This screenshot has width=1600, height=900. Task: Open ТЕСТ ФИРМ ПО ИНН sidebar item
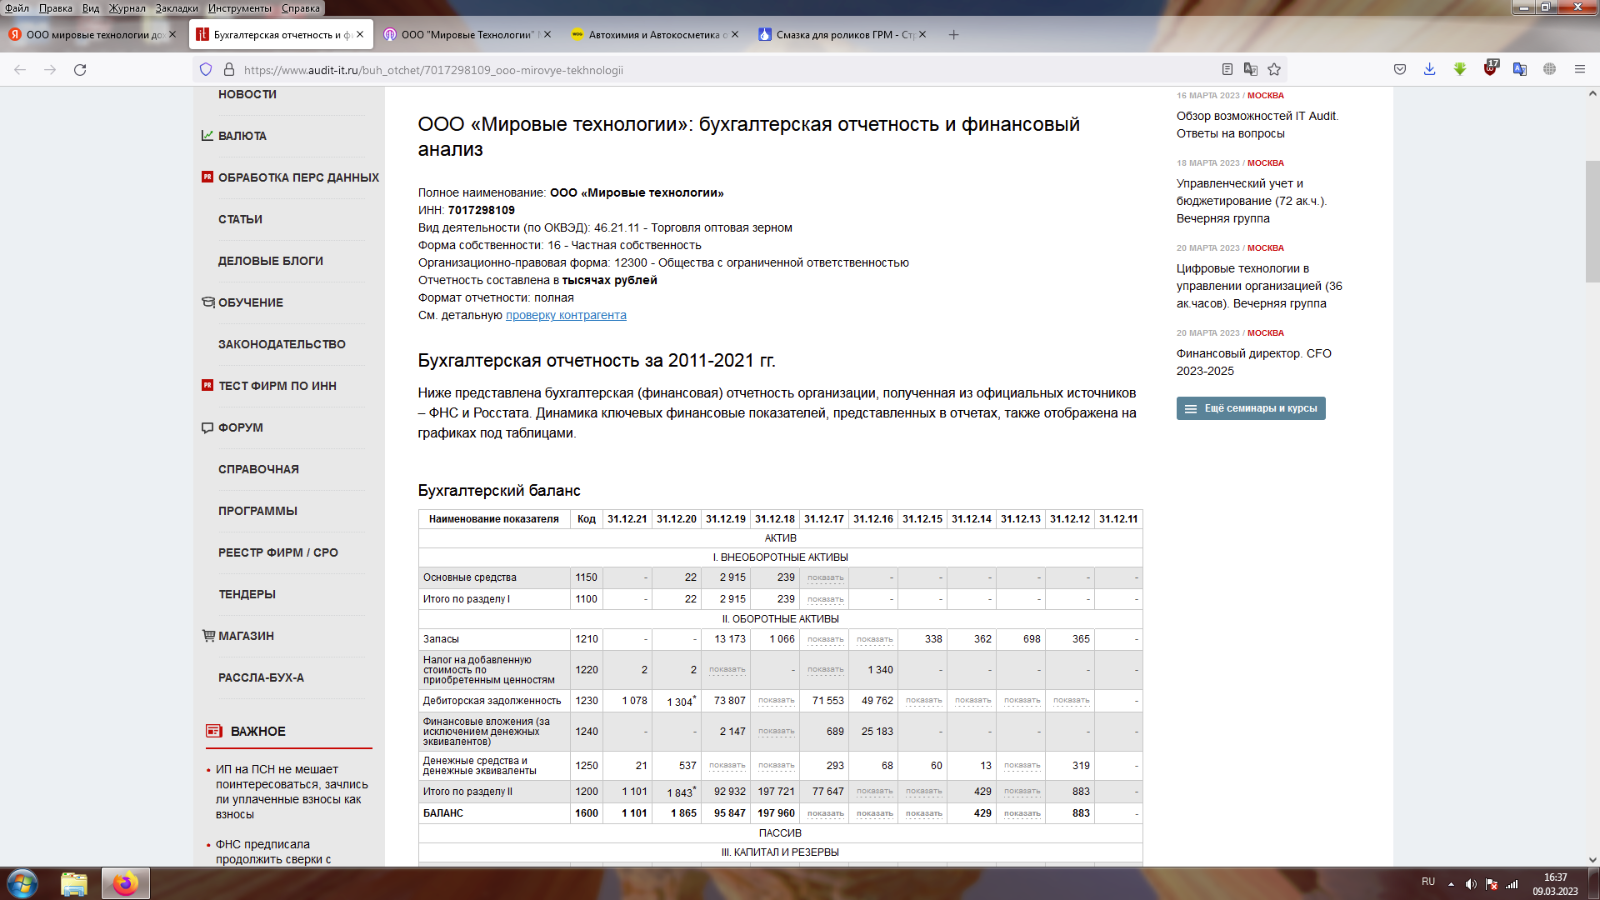pyautogui.click(x=277, y=386)
